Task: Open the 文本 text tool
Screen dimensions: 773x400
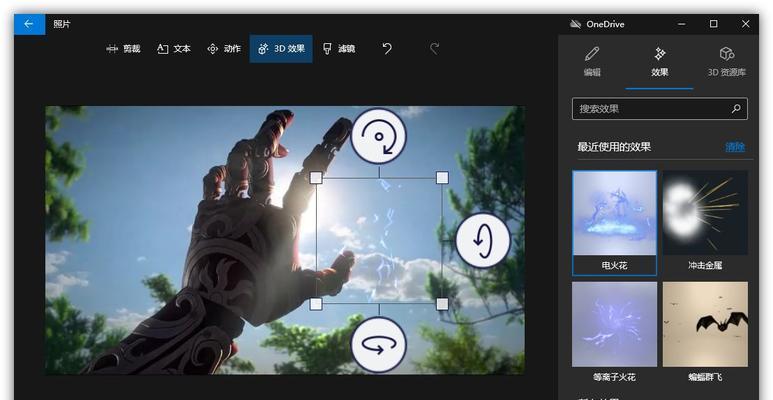Action: pos(174,49)
